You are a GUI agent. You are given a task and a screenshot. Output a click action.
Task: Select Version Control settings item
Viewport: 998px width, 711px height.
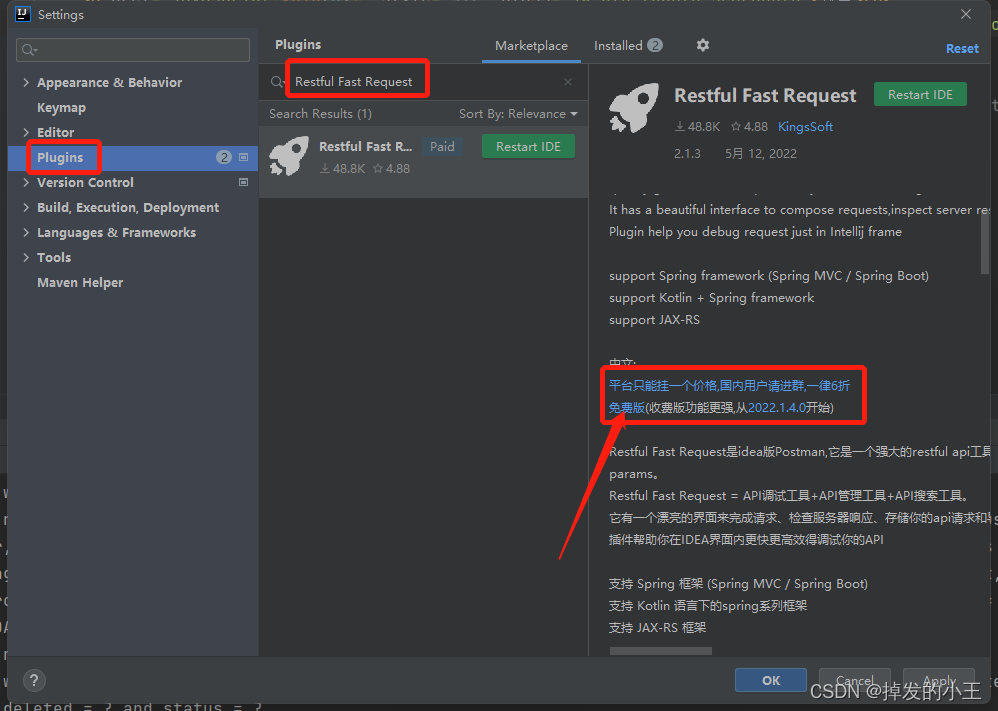tap(85, 182)
